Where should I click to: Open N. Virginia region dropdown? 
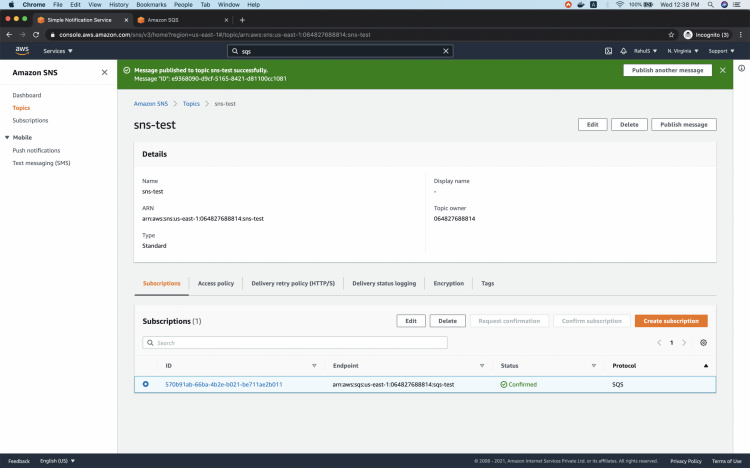683,51
